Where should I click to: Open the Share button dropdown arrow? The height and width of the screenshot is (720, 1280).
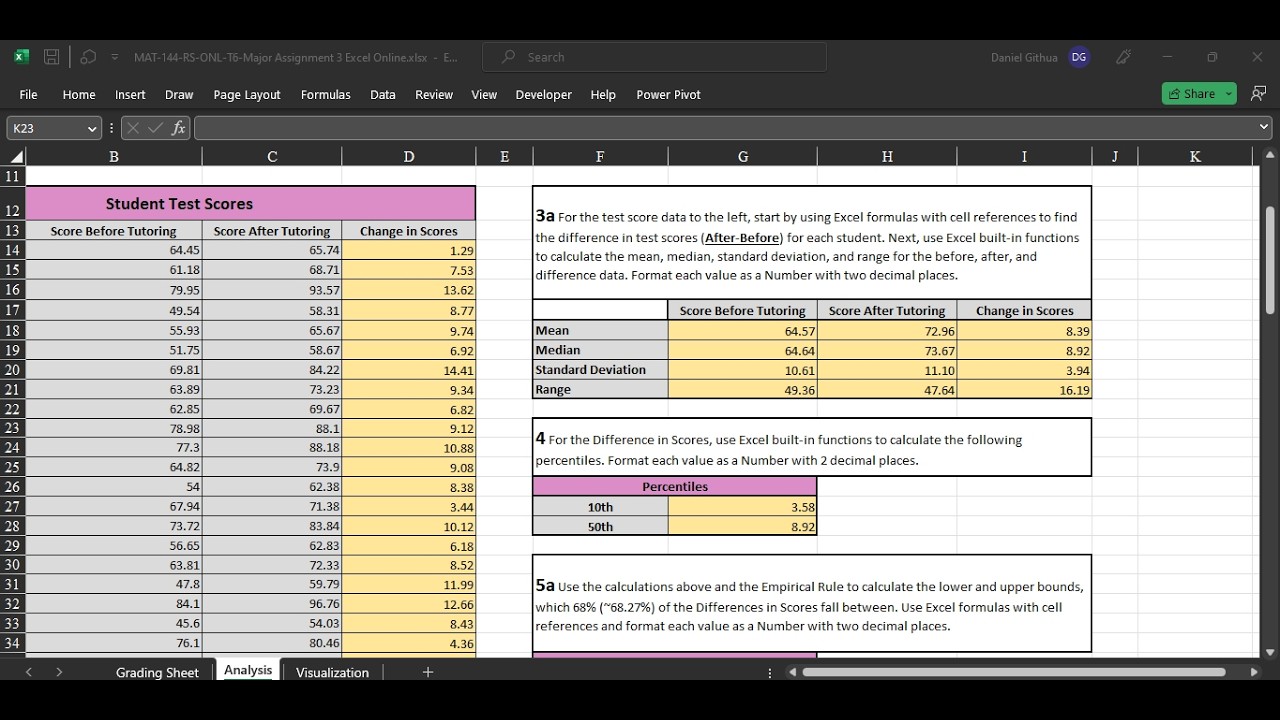1229,93
